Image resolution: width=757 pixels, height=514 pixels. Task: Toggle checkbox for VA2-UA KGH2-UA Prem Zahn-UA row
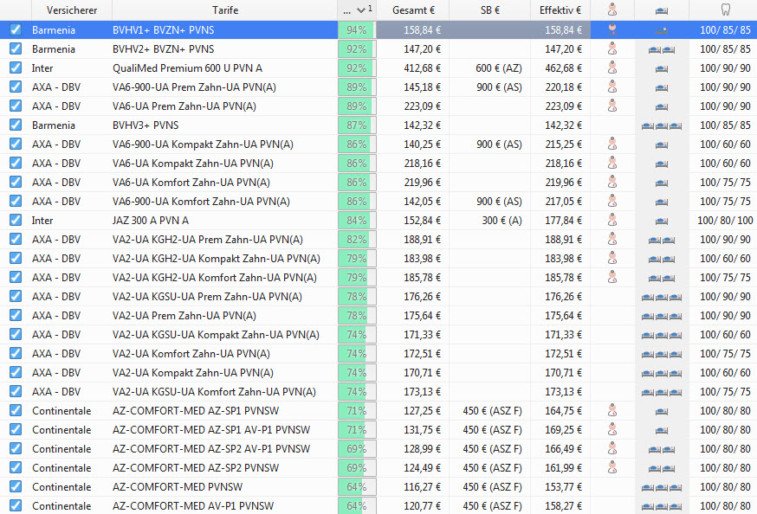click(x=15, y=239)
